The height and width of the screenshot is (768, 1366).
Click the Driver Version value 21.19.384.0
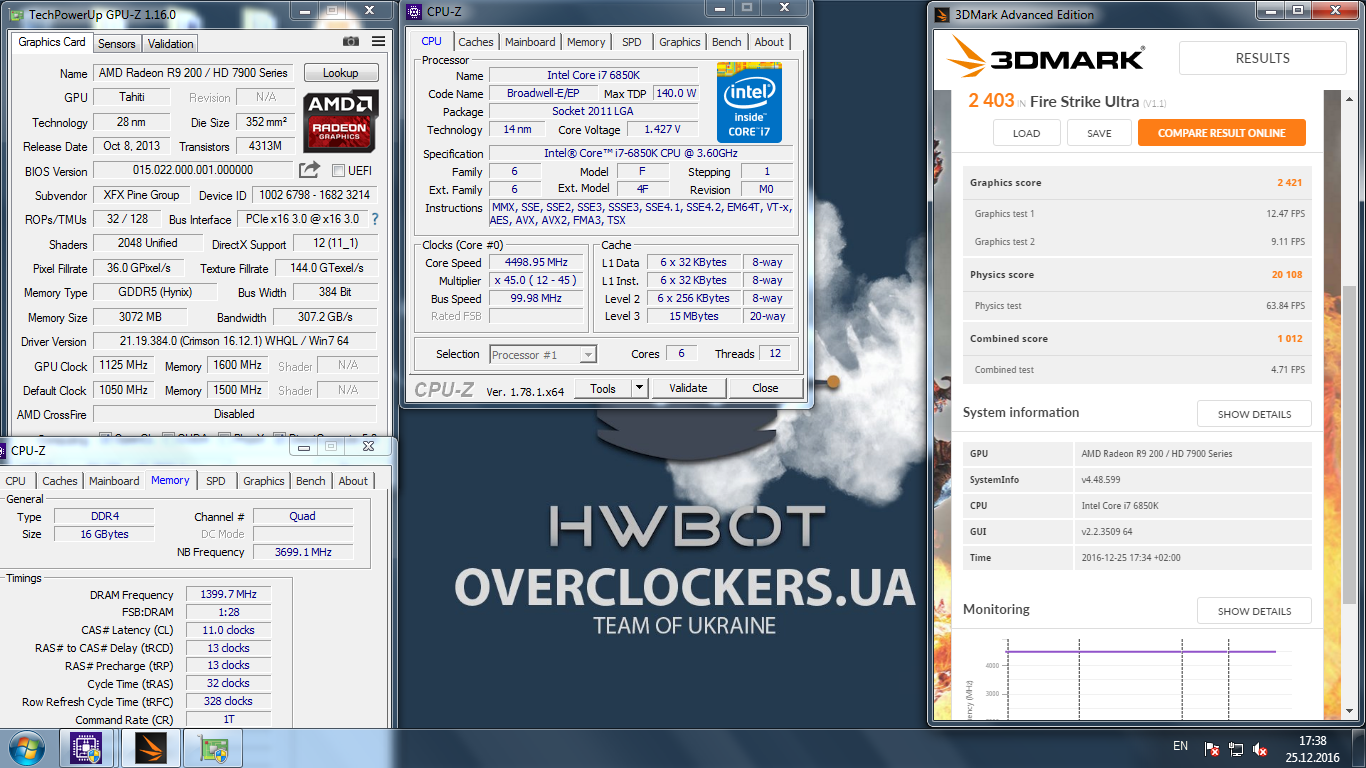pyautogui.click(x=235, y=341)
